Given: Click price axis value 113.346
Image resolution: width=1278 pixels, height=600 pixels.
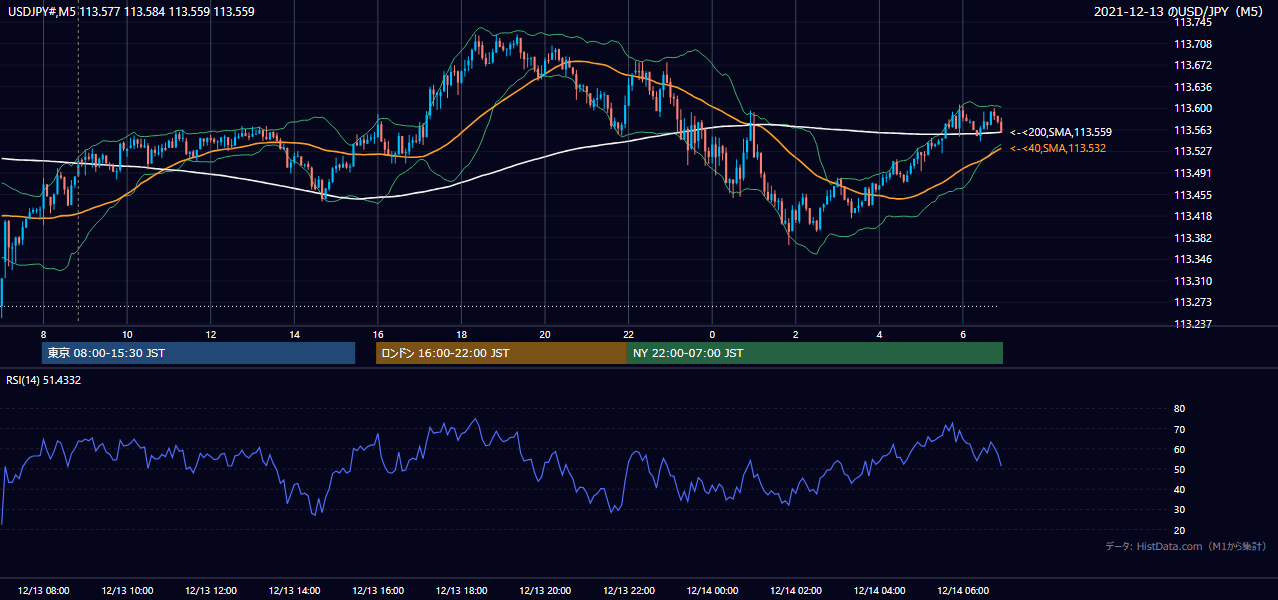Looking at the screenshot, I should click(x=1192, y=259).
